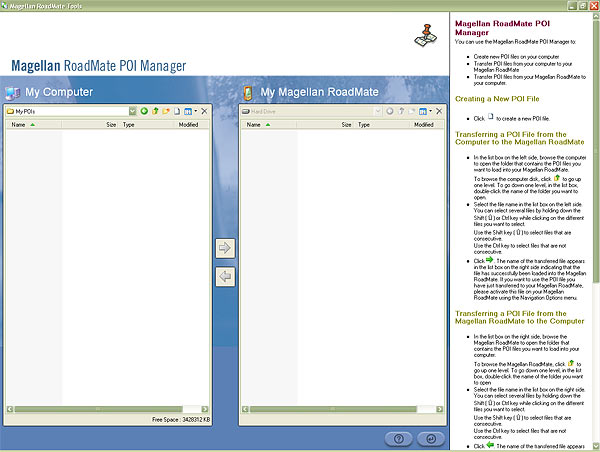
Task: Open the Hard Drive location dropdown
Action: (x=378, y=111)
